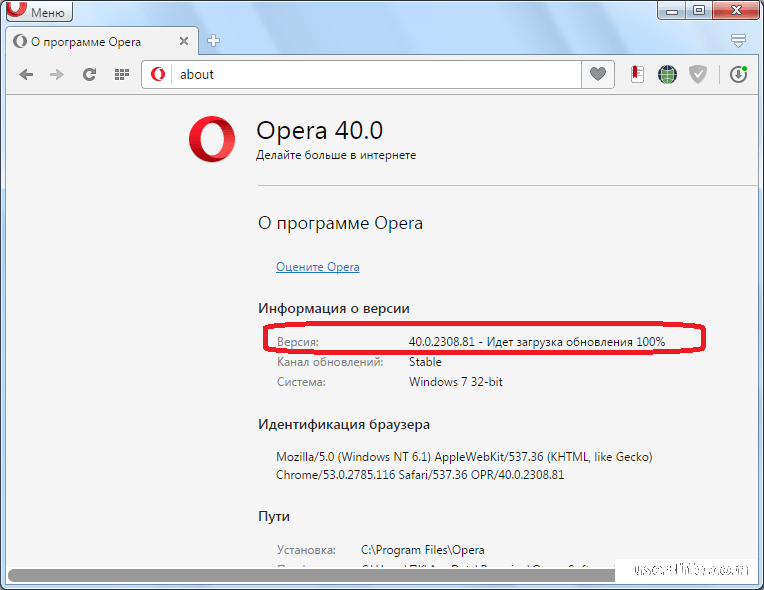Click the user agent line starting 'Chrome/53.0.2785.116'
The width and height of the screenshot is (764, 590).
click(420, 475)
